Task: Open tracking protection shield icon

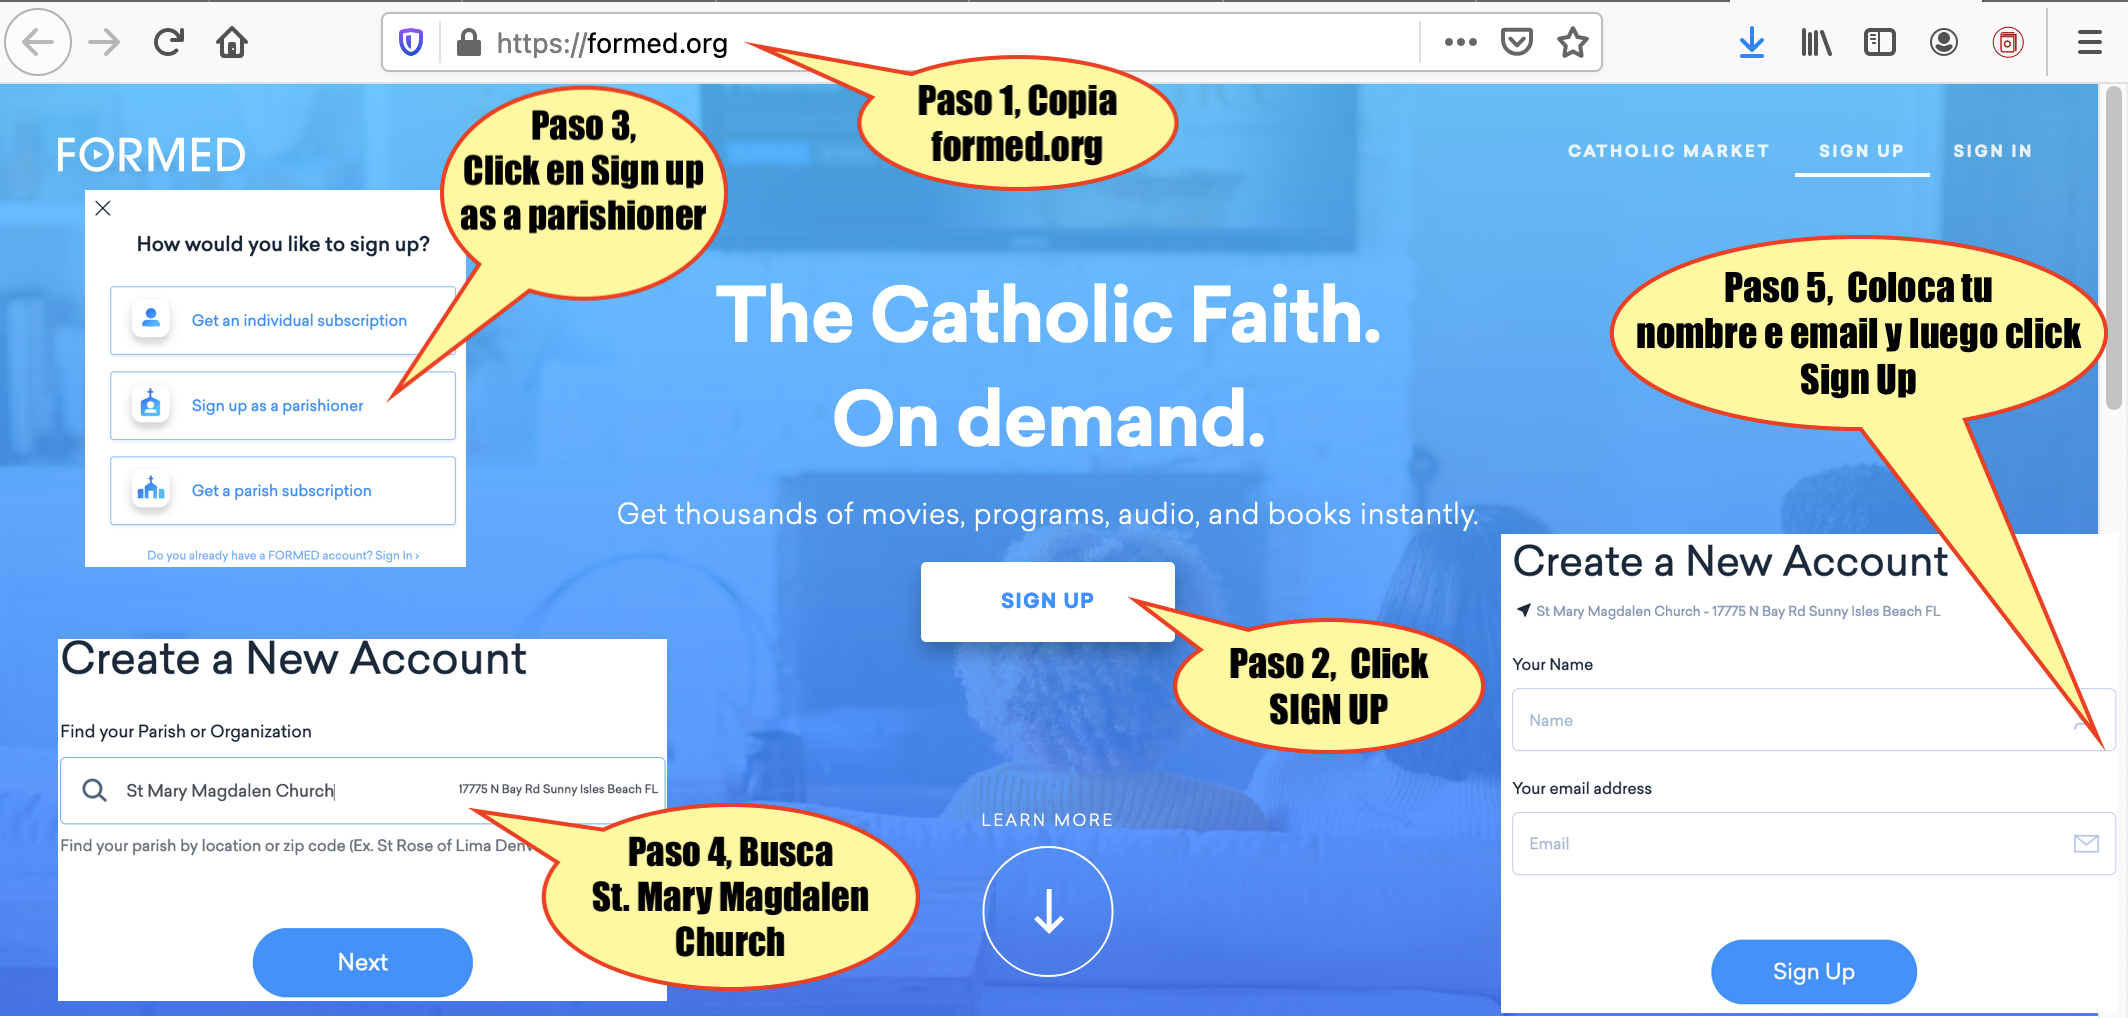Action: coord(411,42)
